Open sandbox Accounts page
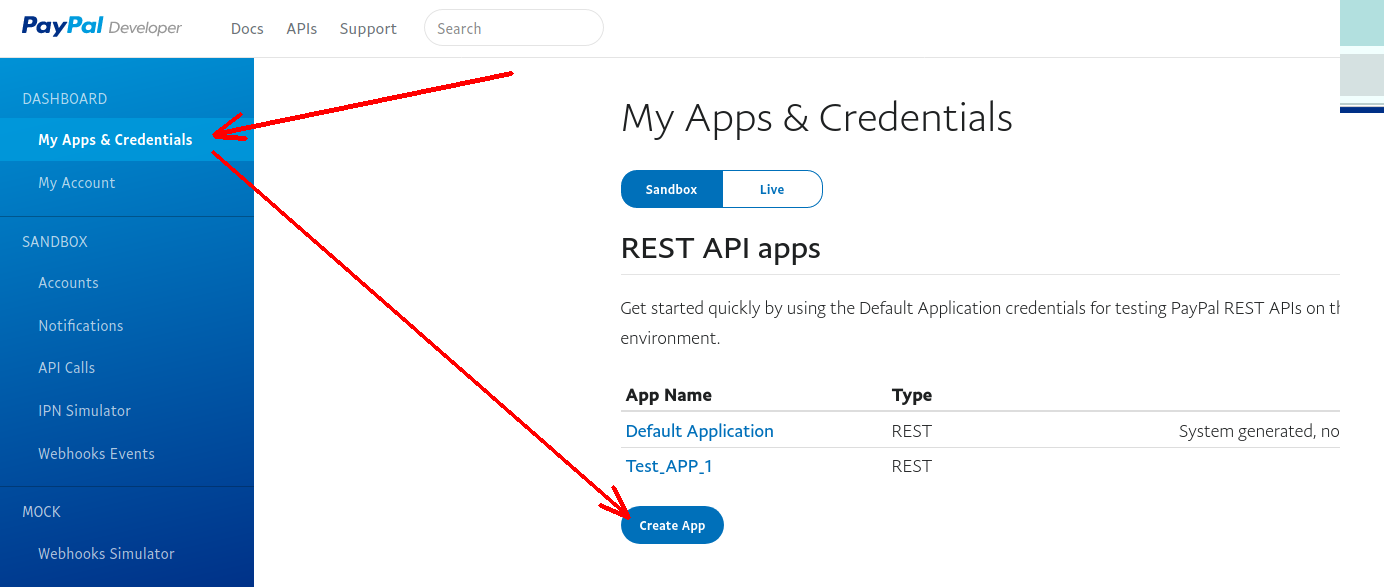The height and width of the screenshot is (587, 1384). (68, 283)
